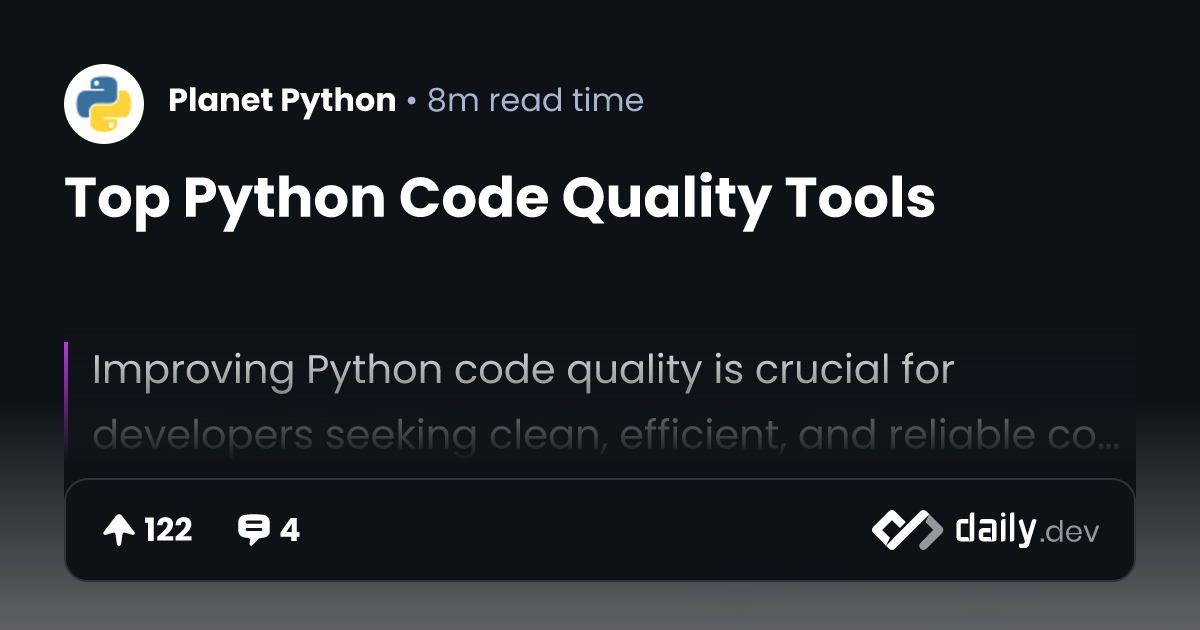The width and height of the screenshot is (1200, 630).
Task: Click the comment bubble icon
Action: 253,530
